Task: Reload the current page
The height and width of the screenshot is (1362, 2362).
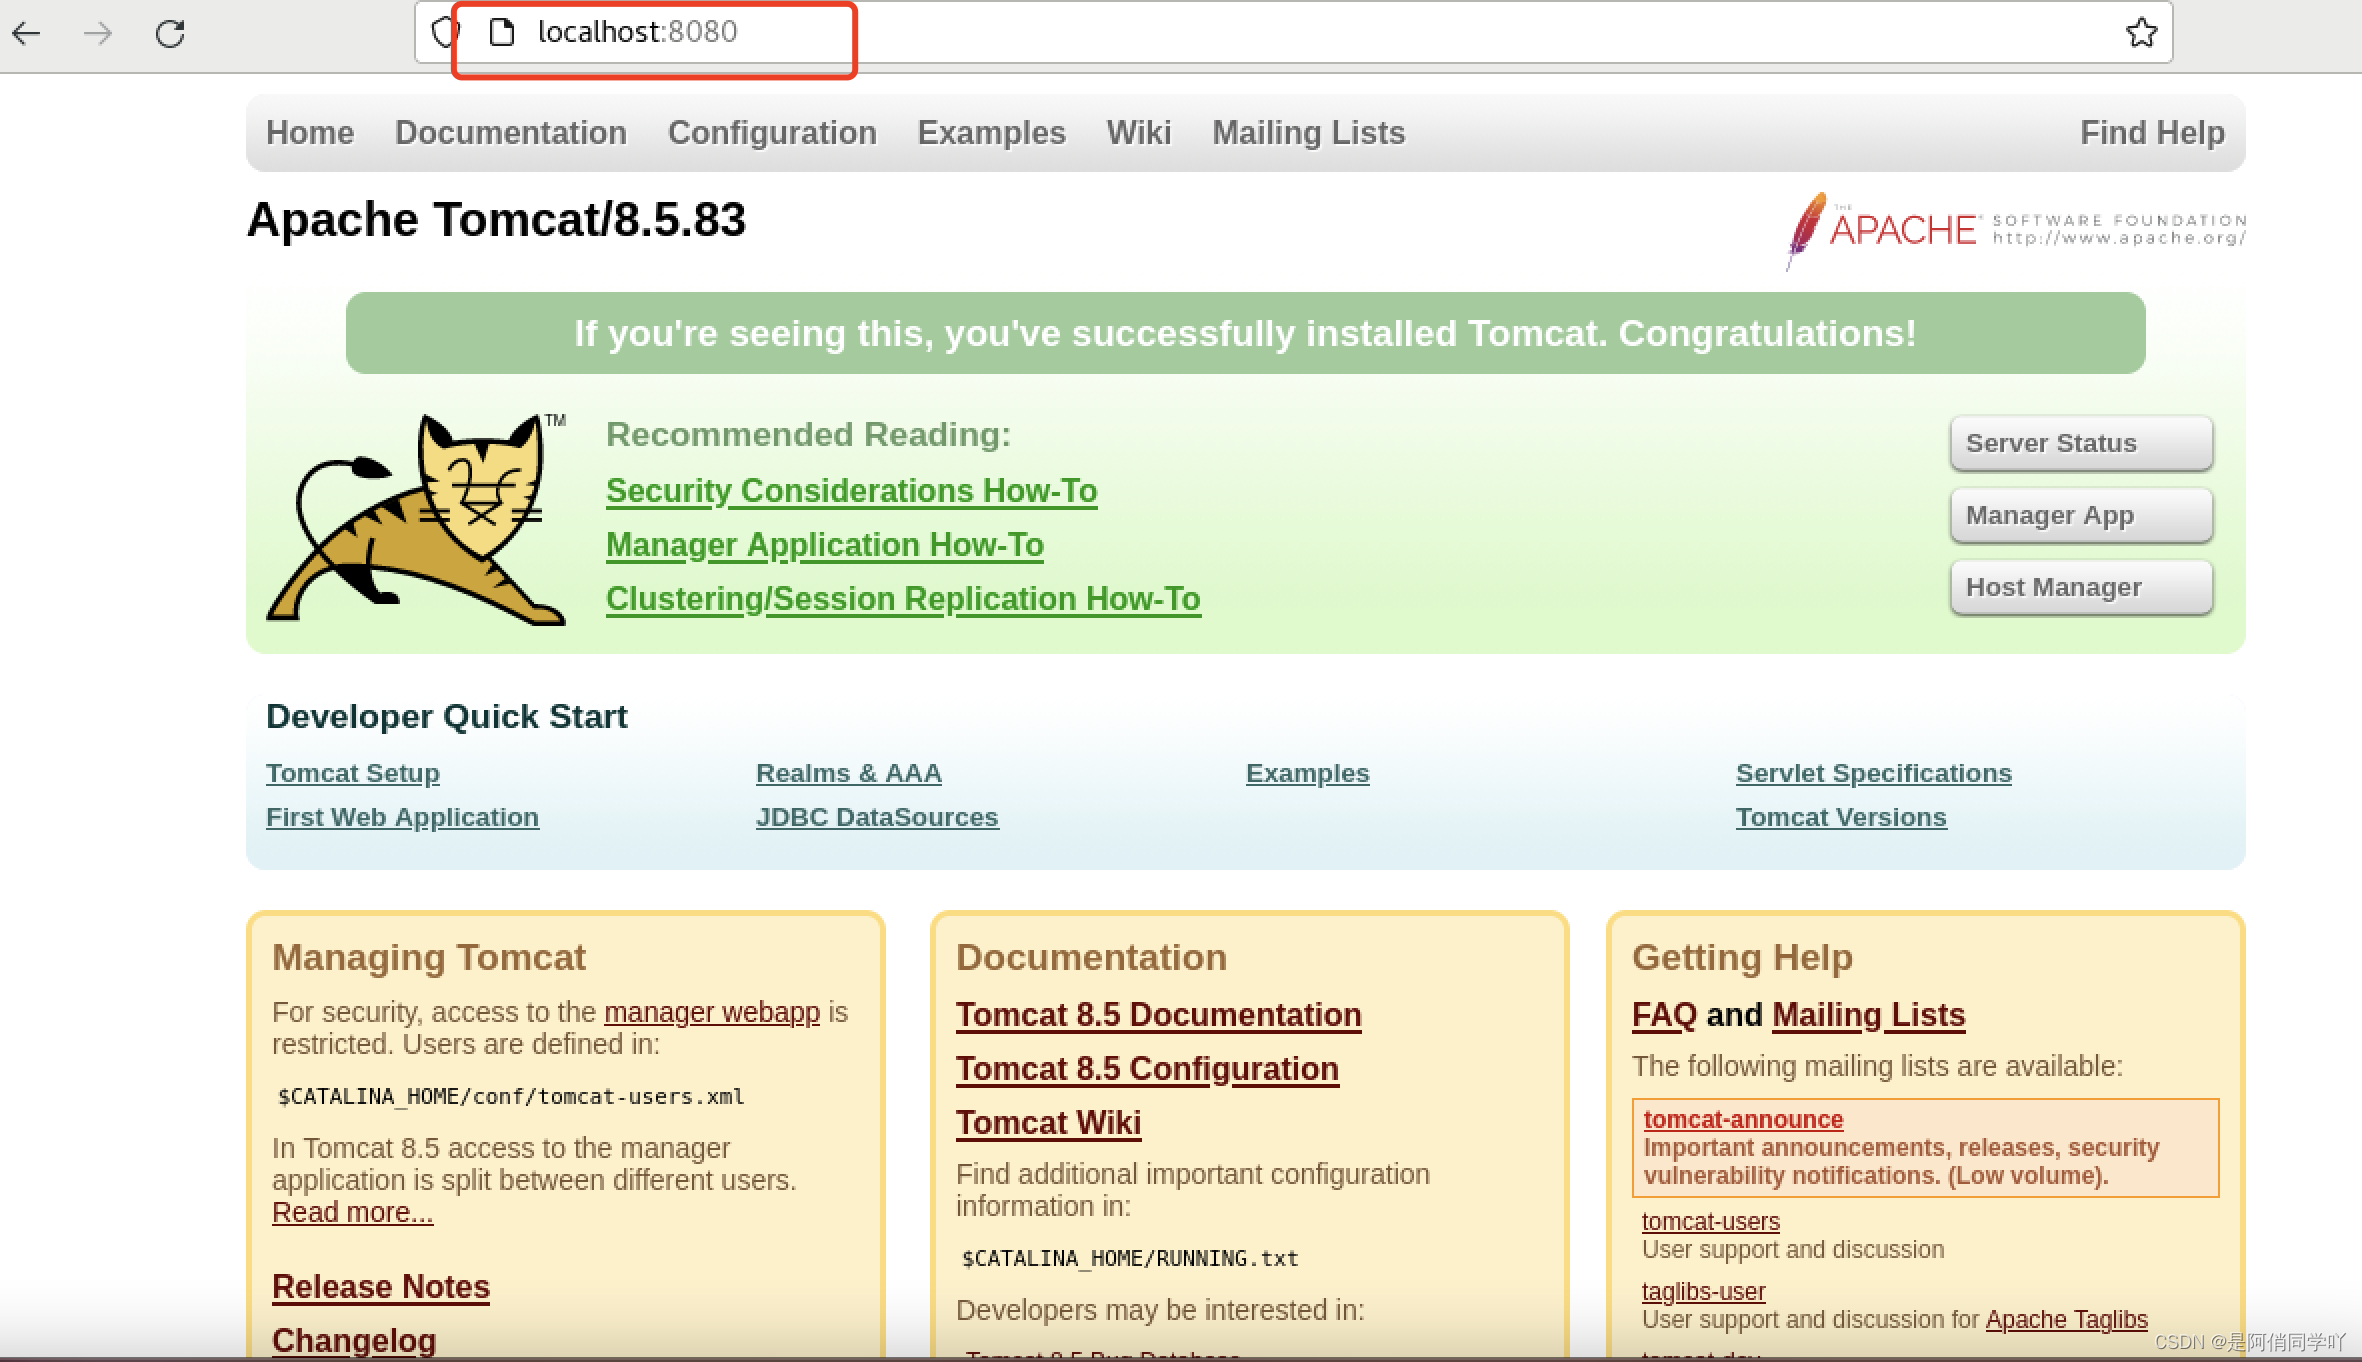Action: (x=169, y=33)
